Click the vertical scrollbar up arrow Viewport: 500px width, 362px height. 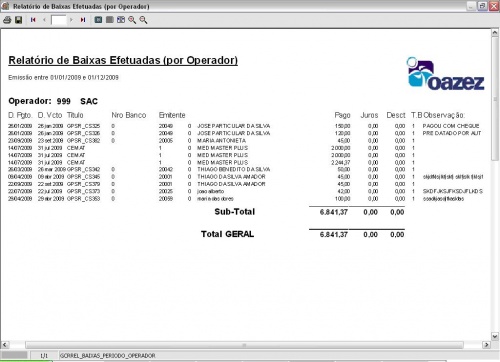[x=495, y=33]
